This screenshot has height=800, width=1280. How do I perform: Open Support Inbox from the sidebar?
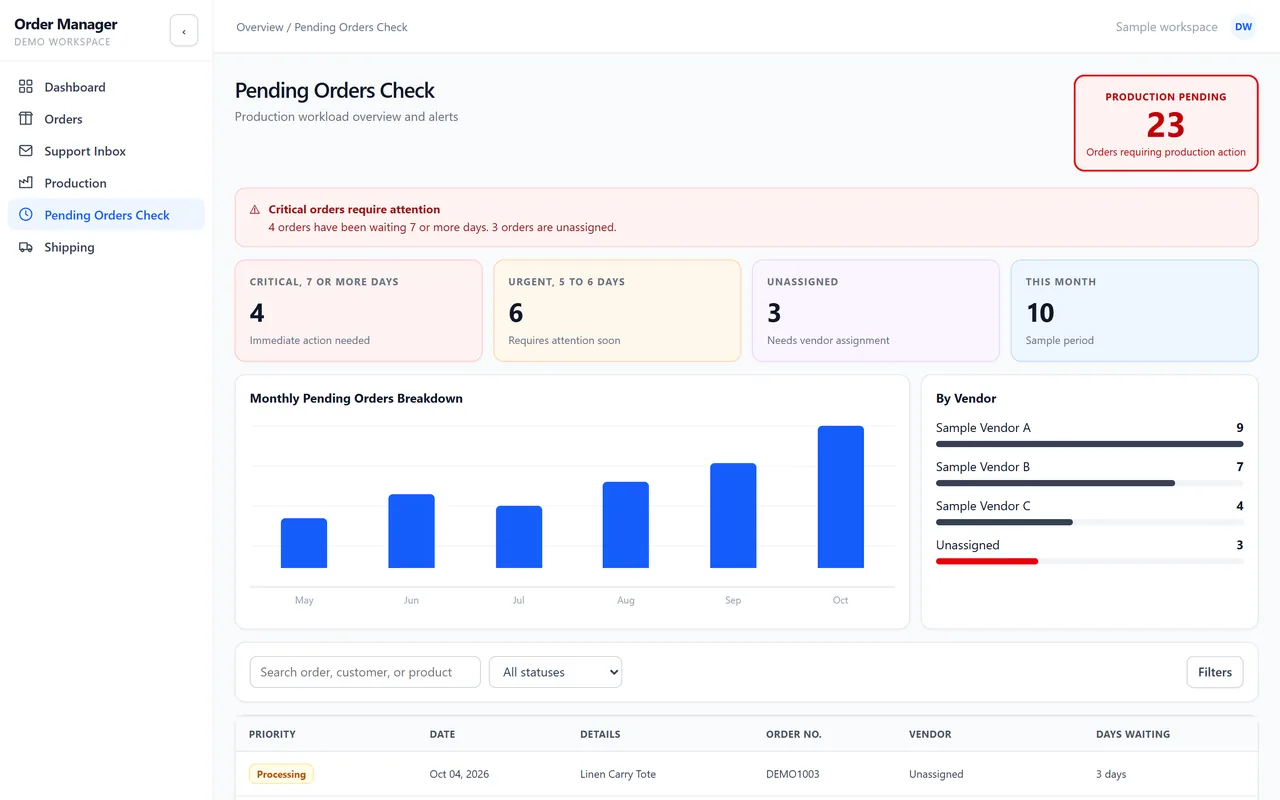(x=106, y=151)
